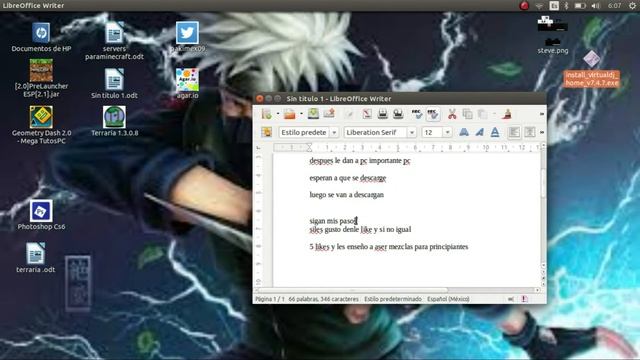Click the line starting '5 likes y les enseño'
The width and height of the screenshot is (640, 360).
tap(389, 247)
